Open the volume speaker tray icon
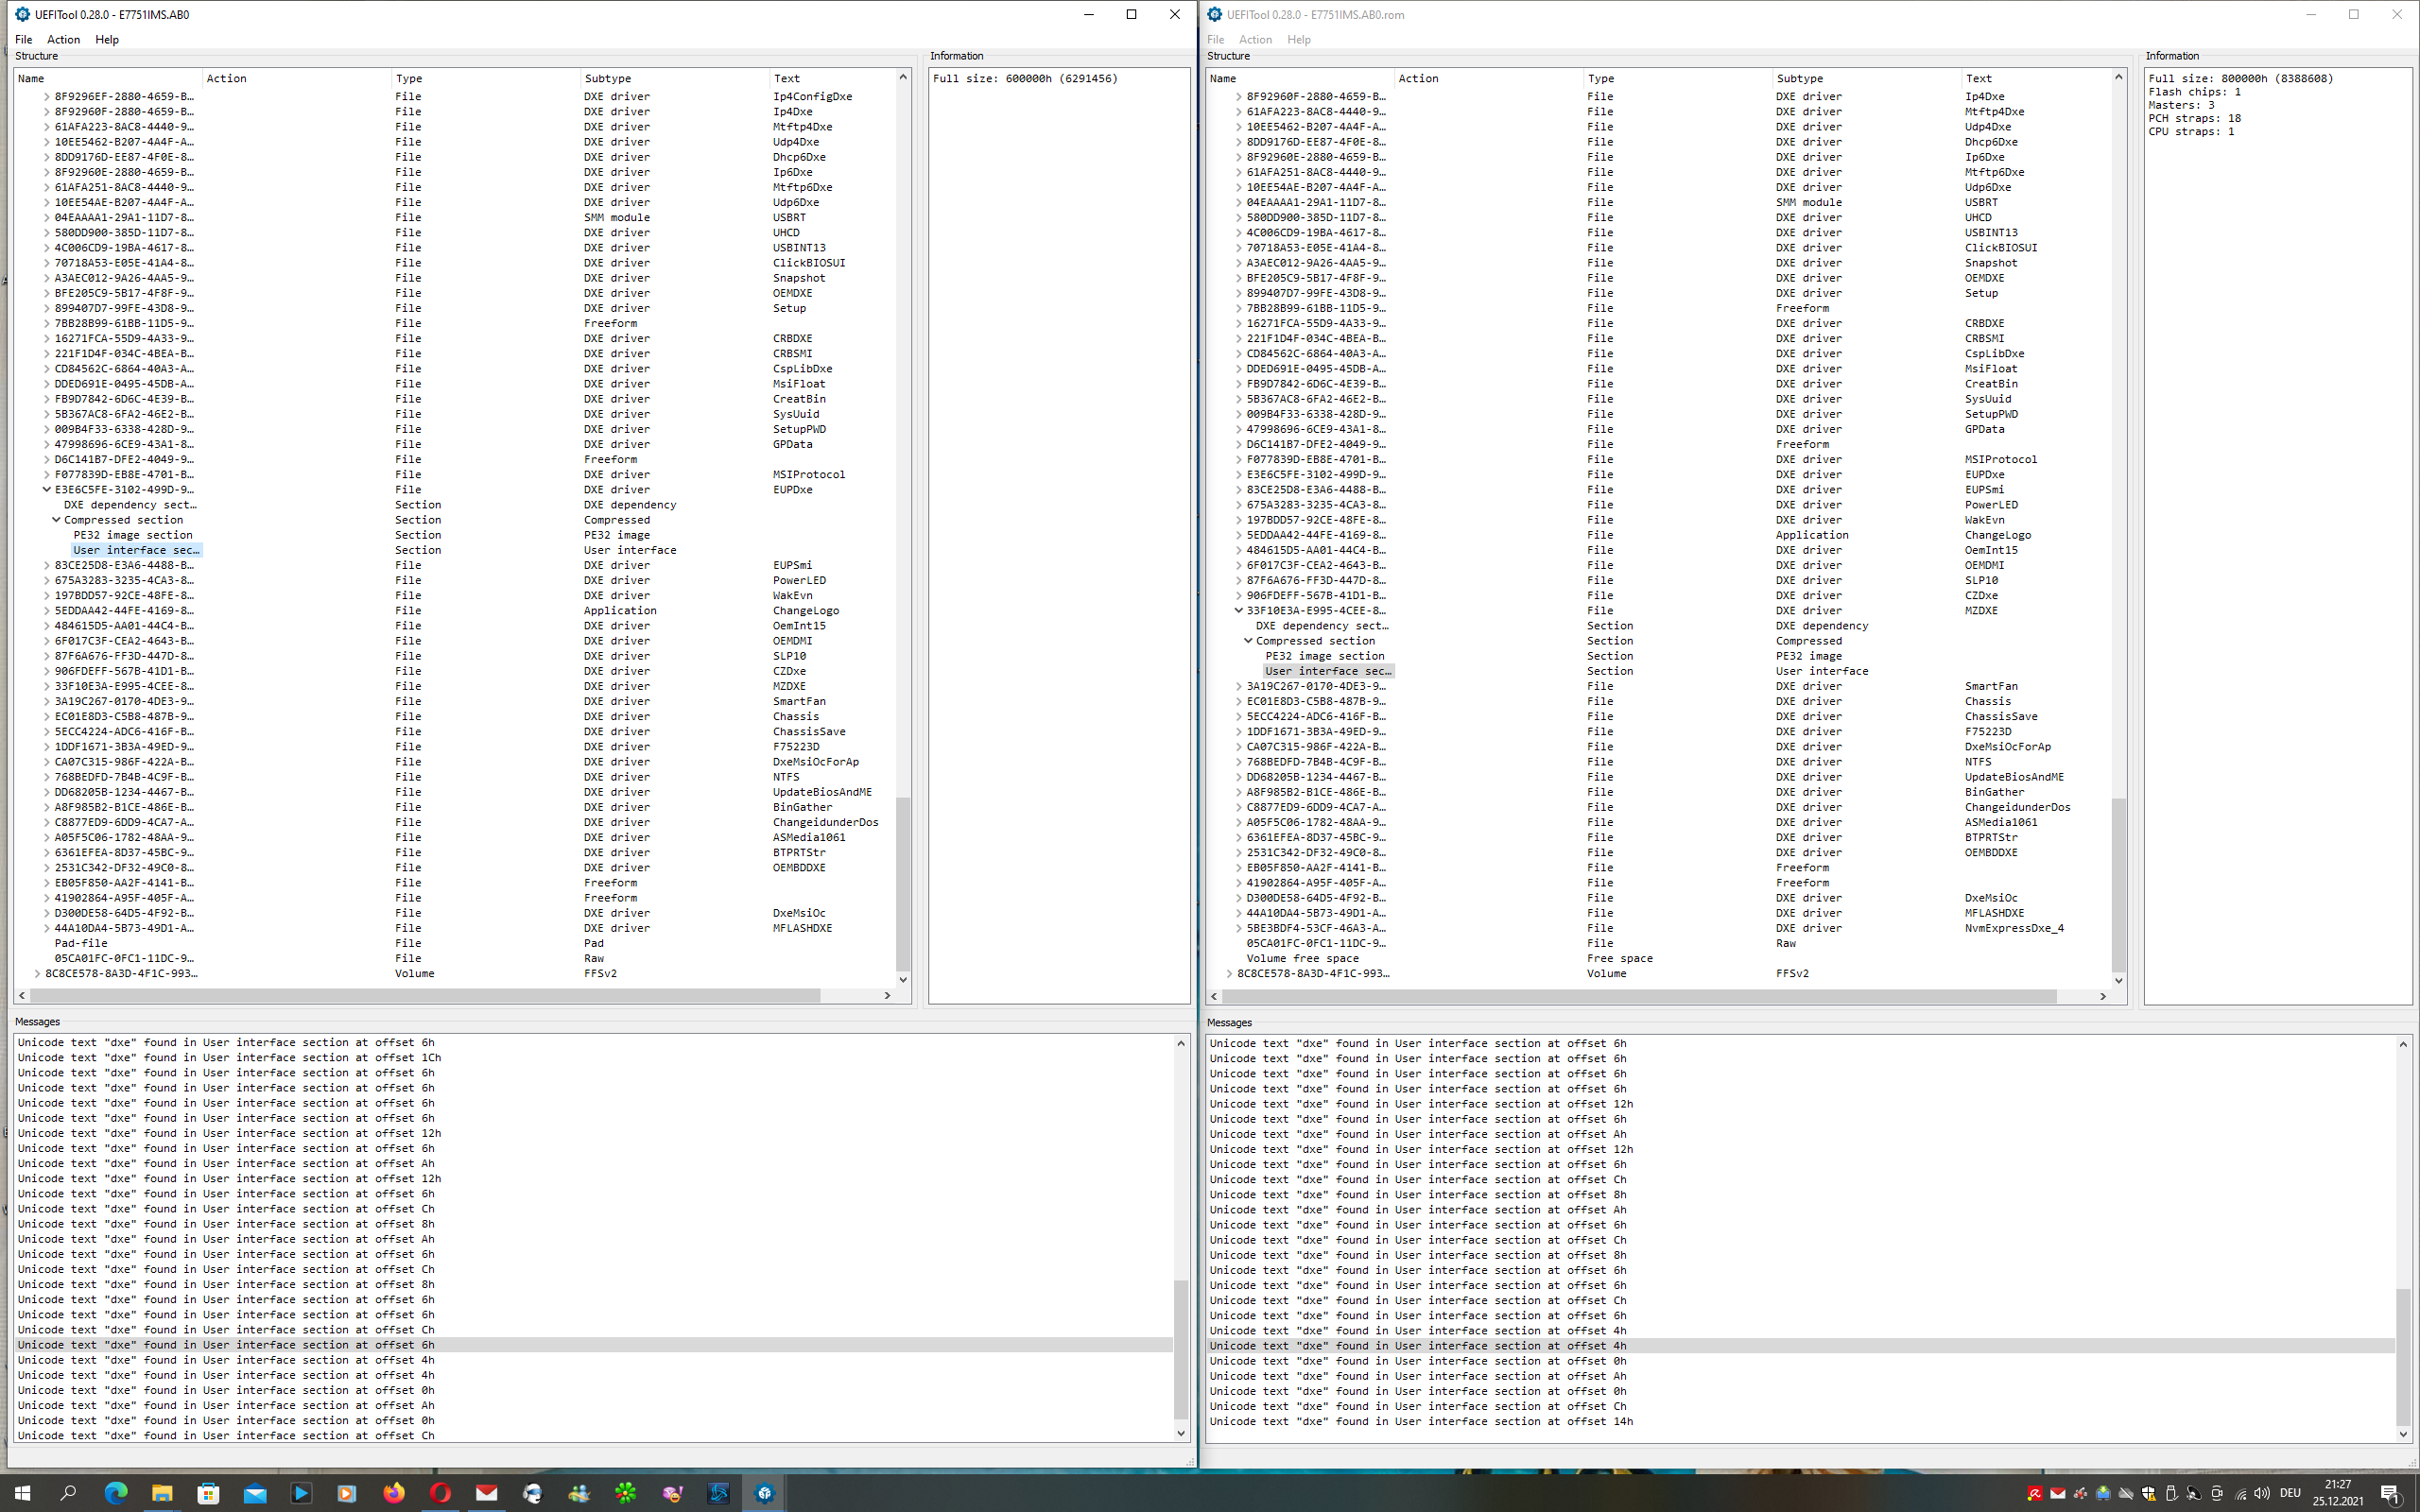The width and height of the screenshot is (2420, 1512). pyautogui.click(x=2262, y=1494)
